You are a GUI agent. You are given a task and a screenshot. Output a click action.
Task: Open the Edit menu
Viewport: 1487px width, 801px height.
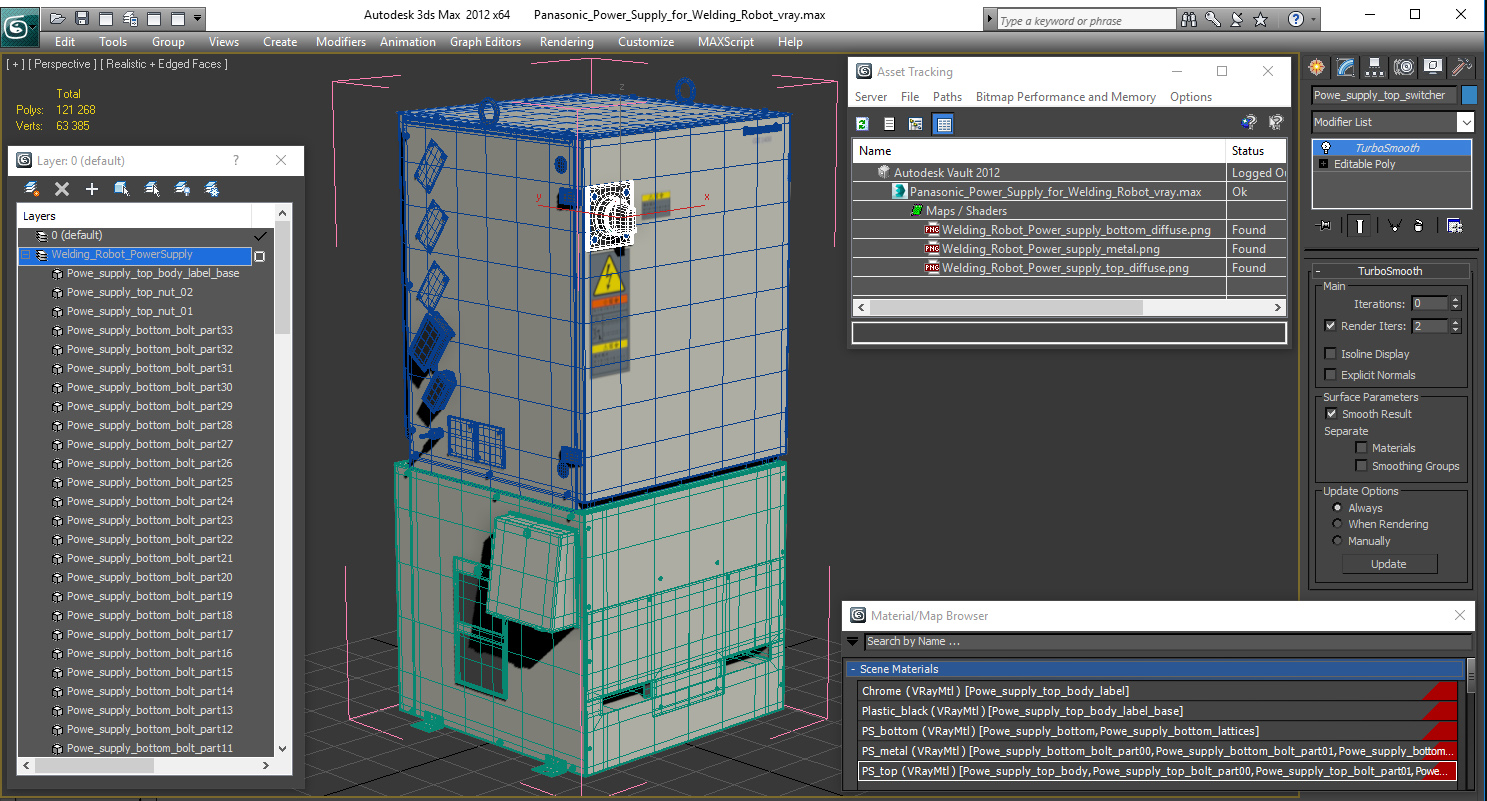tap(65, 42)
